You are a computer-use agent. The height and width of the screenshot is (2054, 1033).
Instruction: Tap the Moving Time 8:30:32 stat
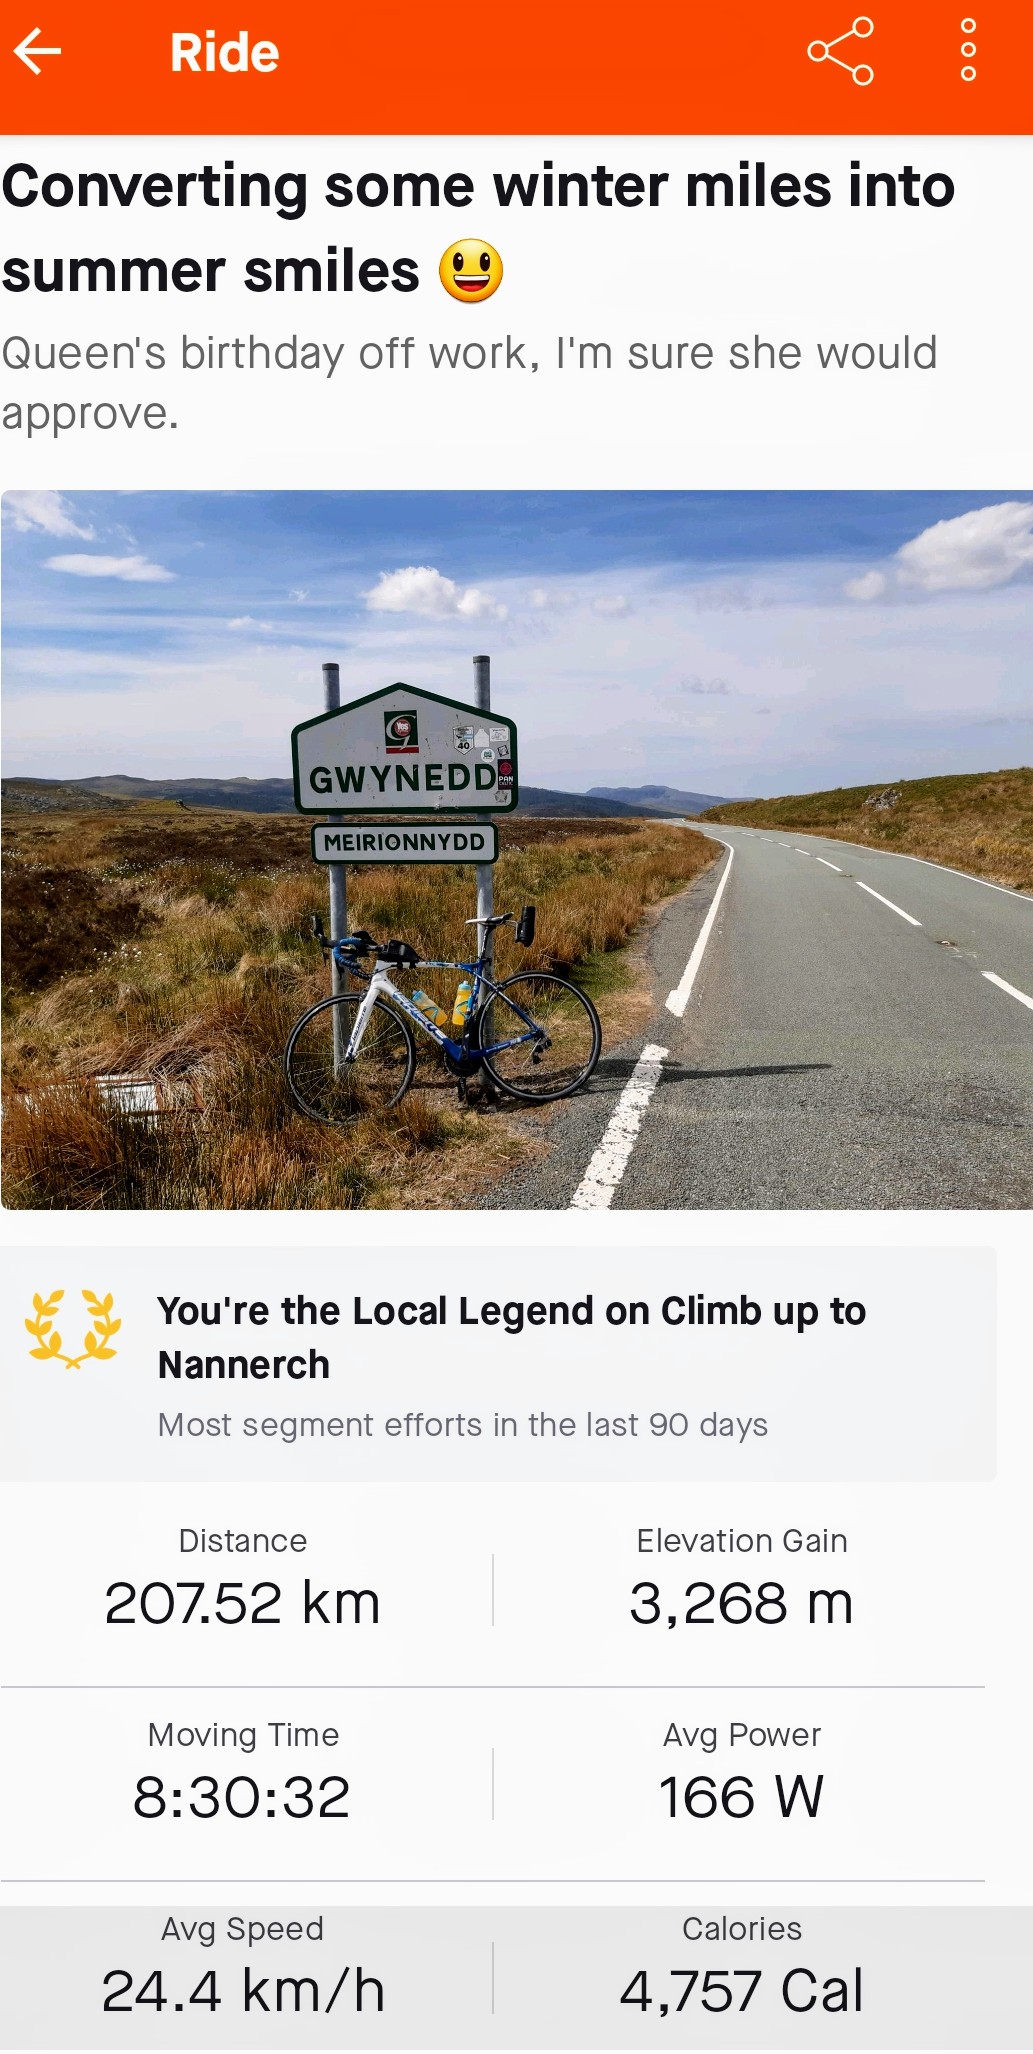(243, 1773)
